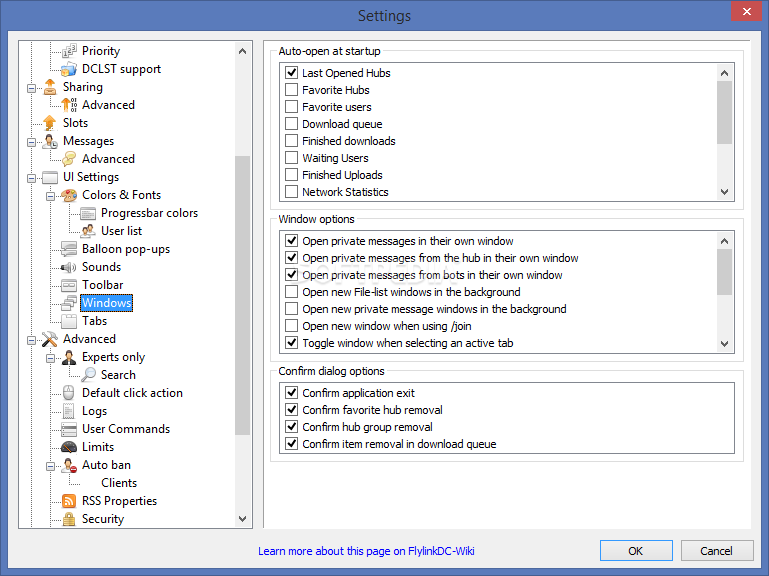Image resolution: width=769 pixels, height=576 pixels.
Task: Click the Search magnifying glass icon
Action: [88, 375]
